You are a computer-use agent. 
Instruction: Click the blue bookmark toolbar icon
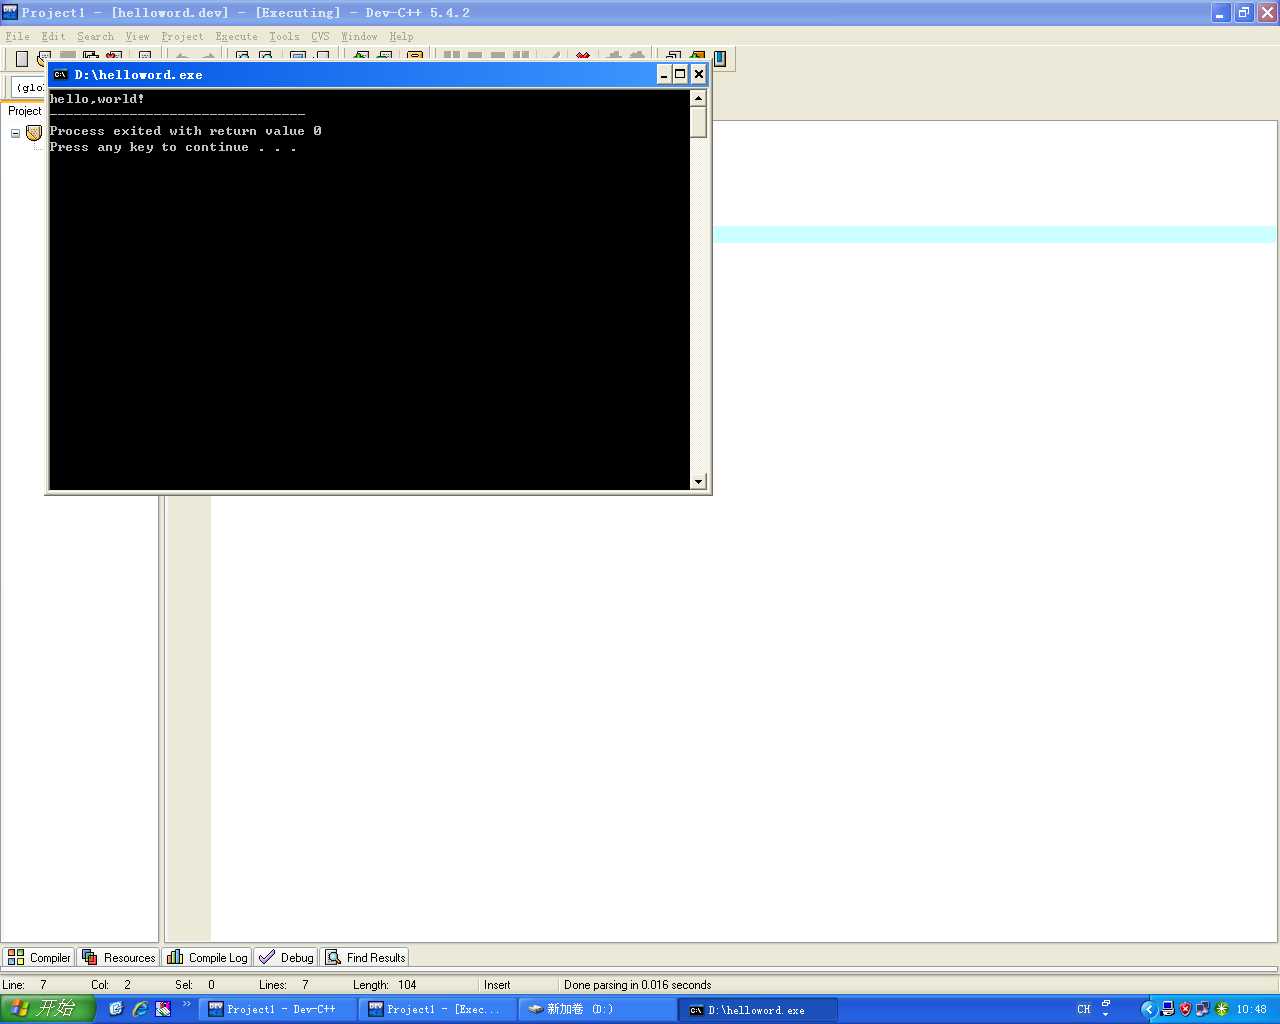click(719, 58)
